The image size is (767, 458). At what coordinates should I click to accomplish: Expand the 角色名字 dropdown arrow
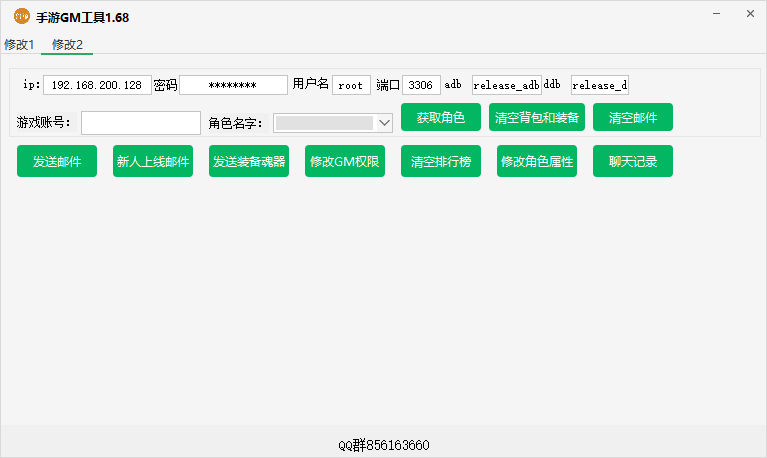pyautogui.click(x=384, y=123)
